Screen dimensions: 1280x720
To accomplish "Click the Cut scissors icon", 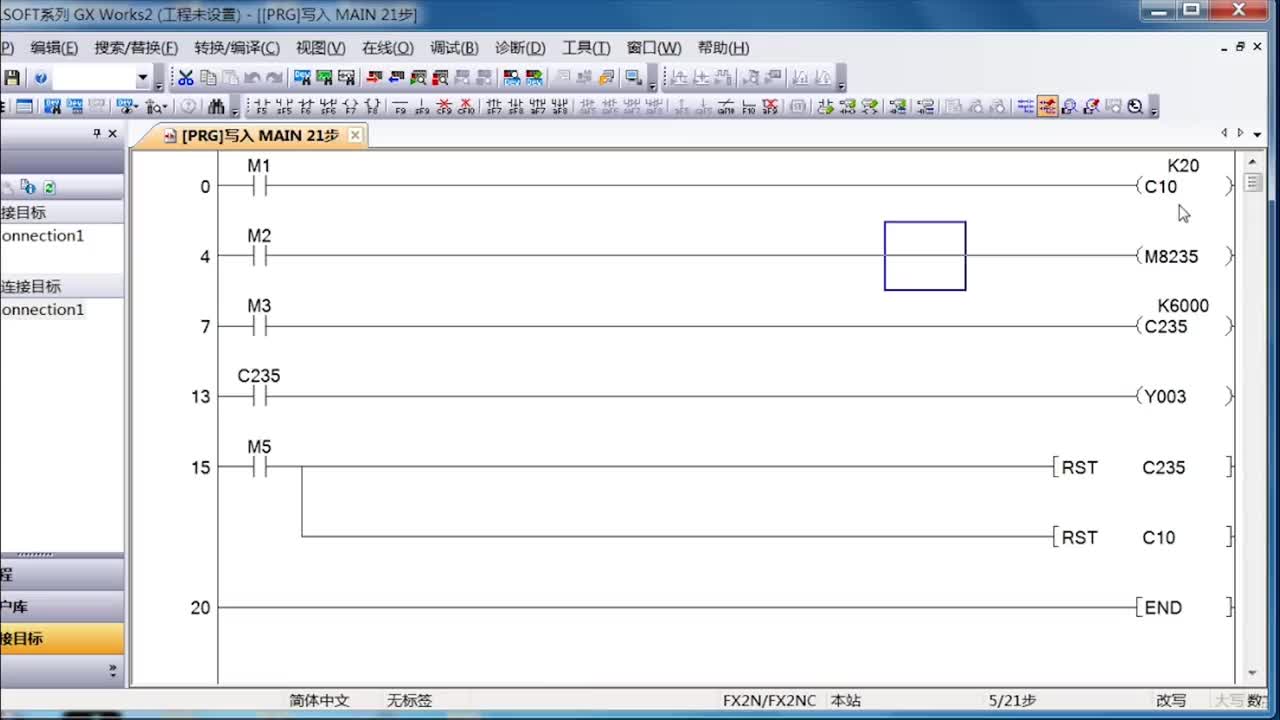I will tap(186, 78).
